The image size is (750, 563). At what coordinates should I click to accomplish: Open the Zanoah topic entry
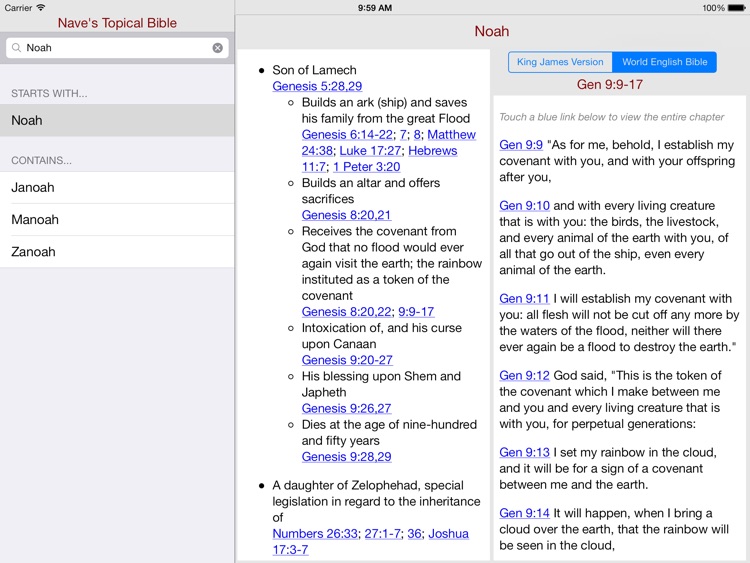click(117, 252)
